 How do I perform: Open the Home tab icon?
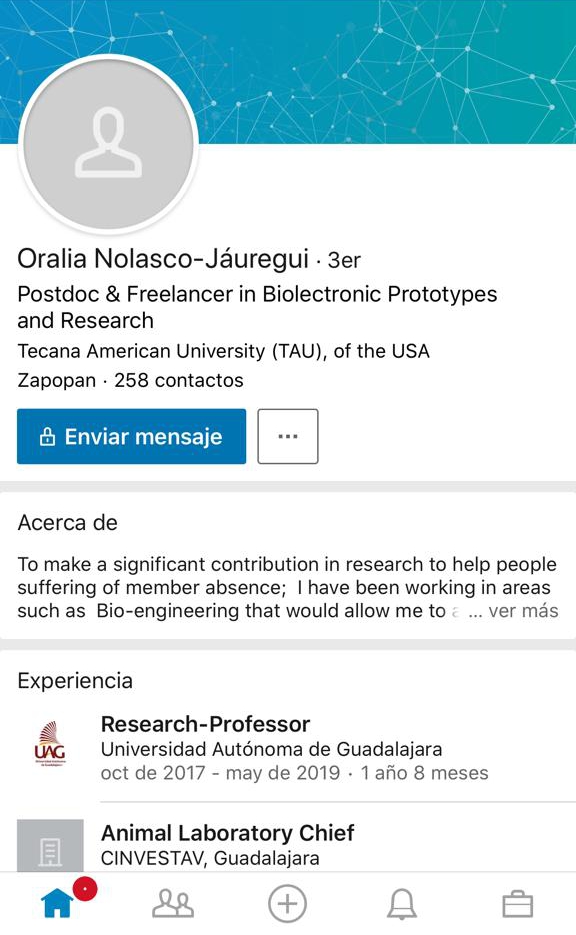(58, 903)
